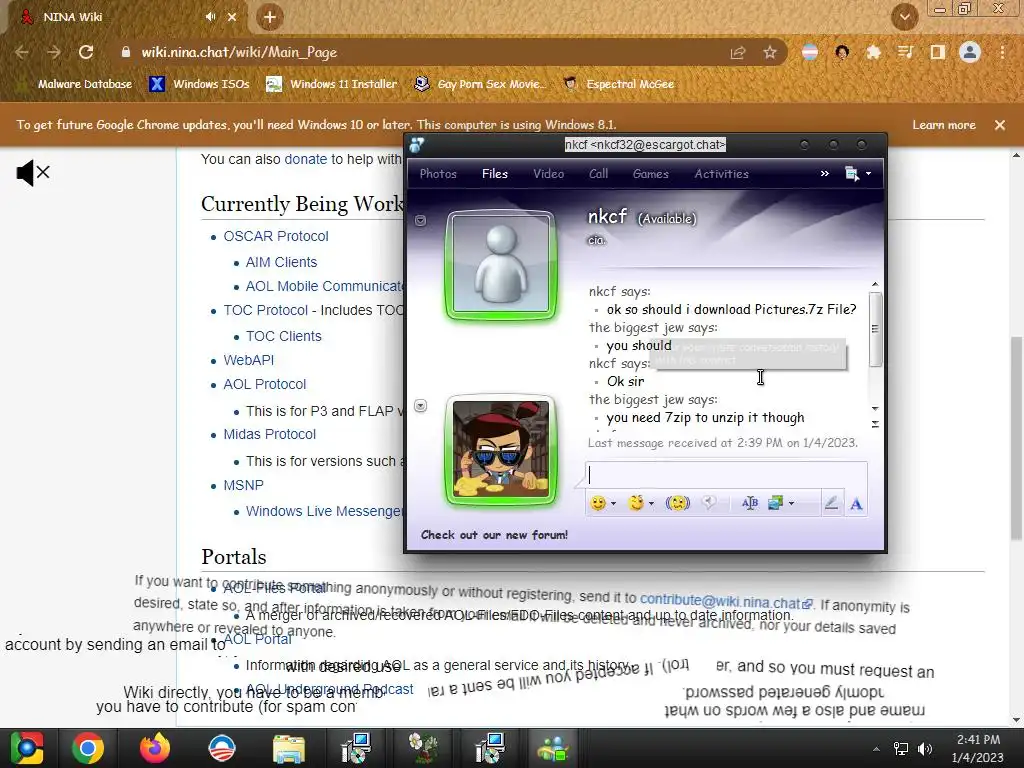Click Check out our new forum link

494,535
